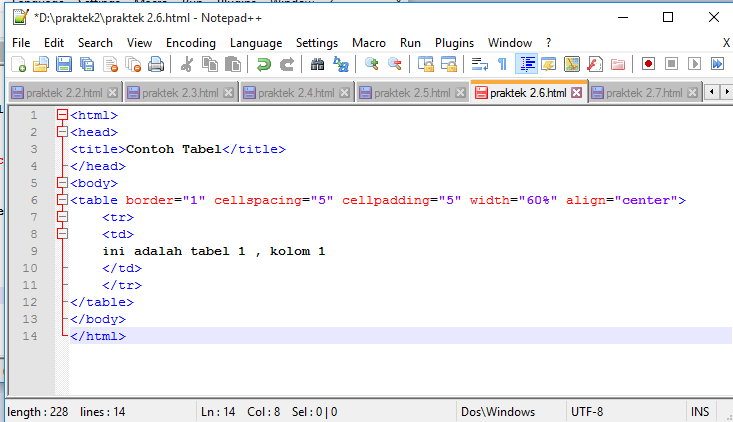Screen dimensions: 733x422
Task: Zoom in on the editor text
Action: pyautogui.click(x=372, y=64)
